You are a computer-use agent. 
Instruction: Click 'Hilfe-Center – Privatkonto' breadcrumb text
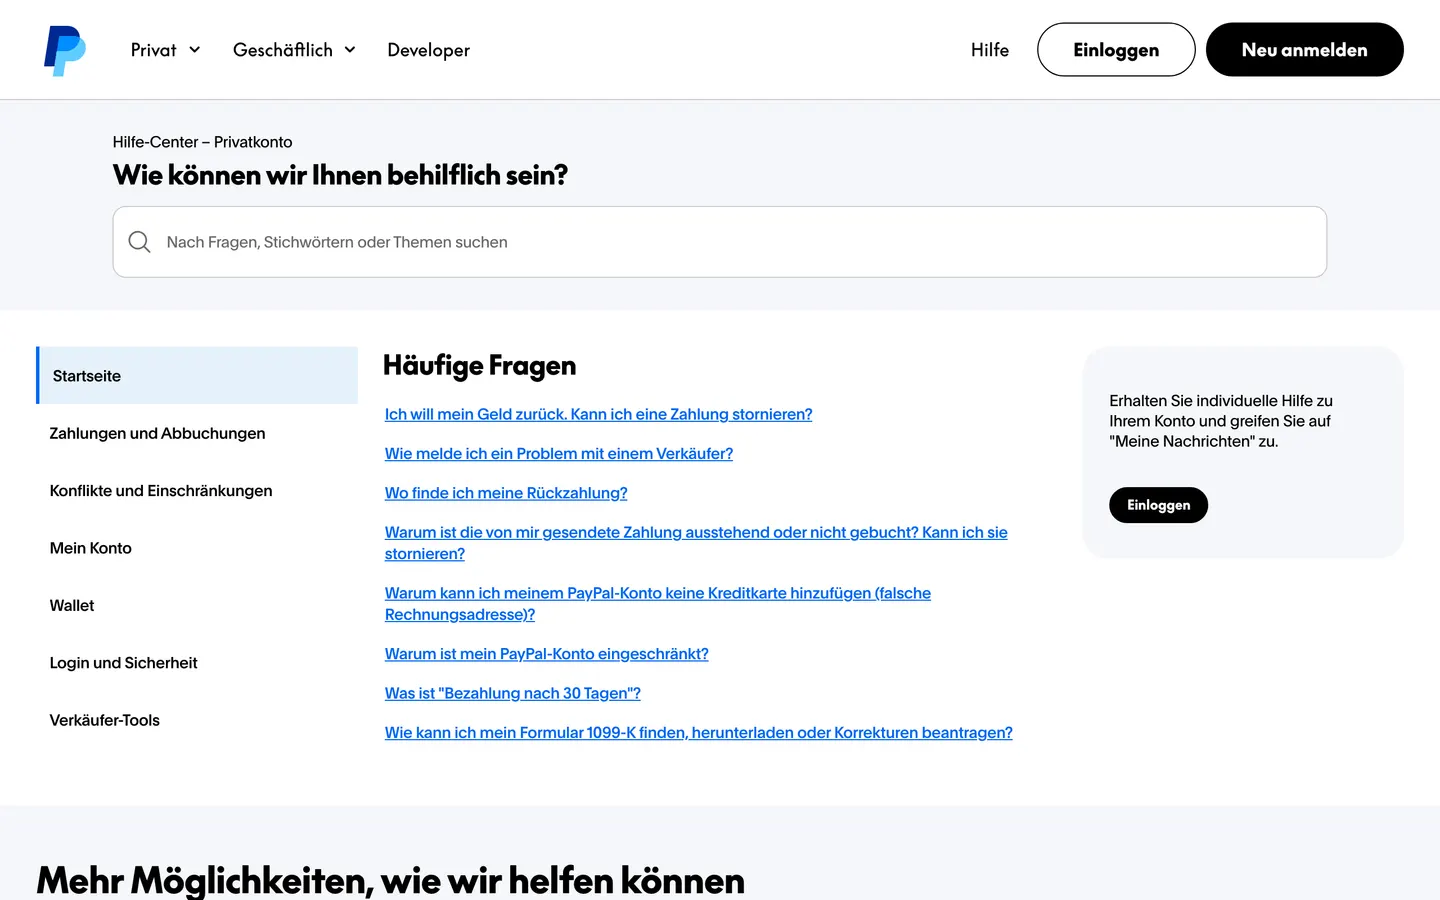(x=202, y=142)
